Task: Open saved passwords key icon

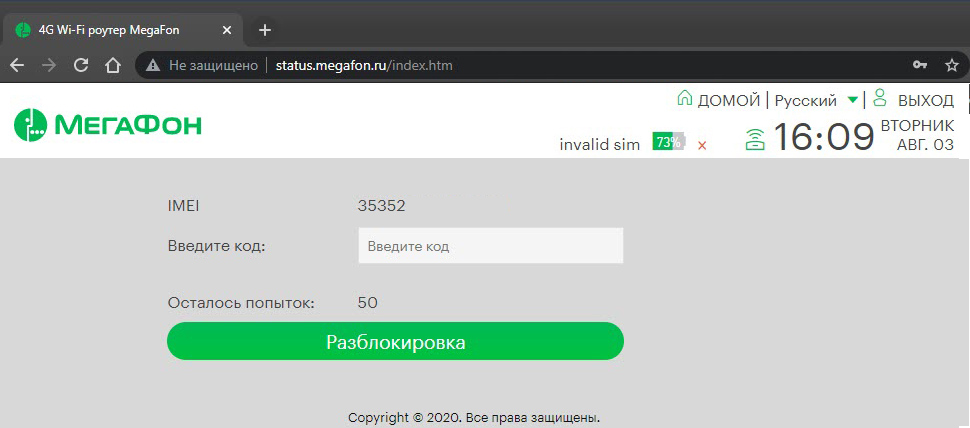Action: [x=919, y=65]
